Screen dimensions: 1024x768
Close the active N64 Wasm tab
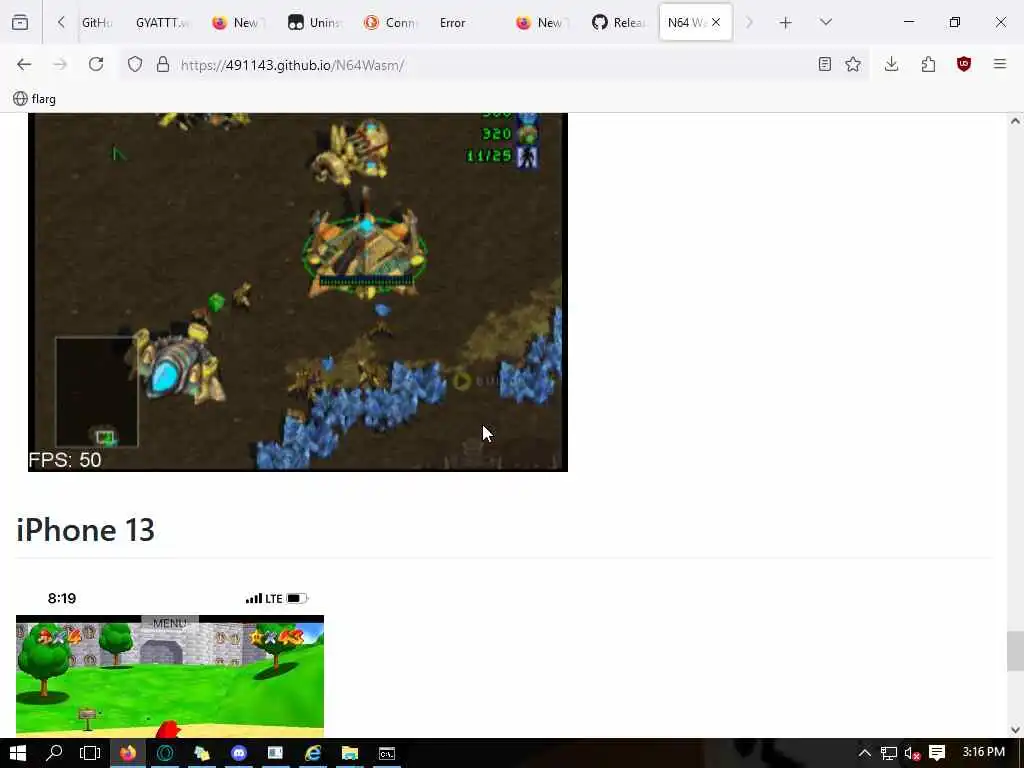click(x=716, y=23)
